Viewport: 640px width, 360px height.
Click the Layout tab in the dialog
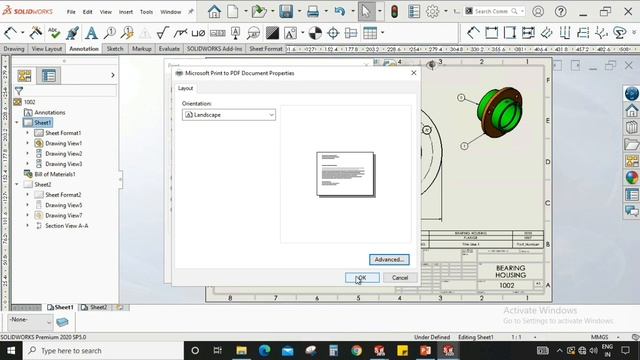[x=185, y=88]
